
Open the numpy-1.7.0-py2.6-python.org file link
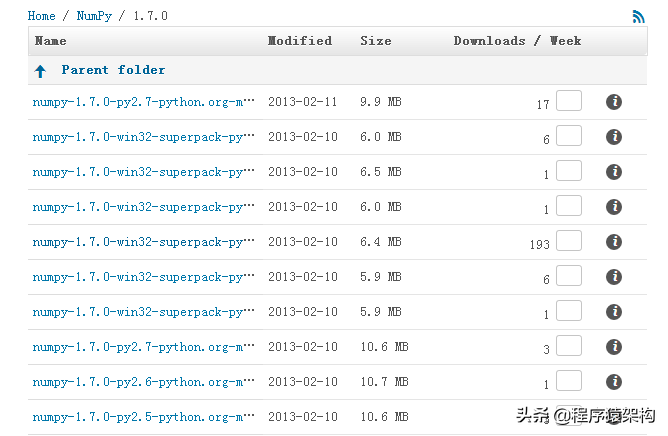[x=144, y=382]
